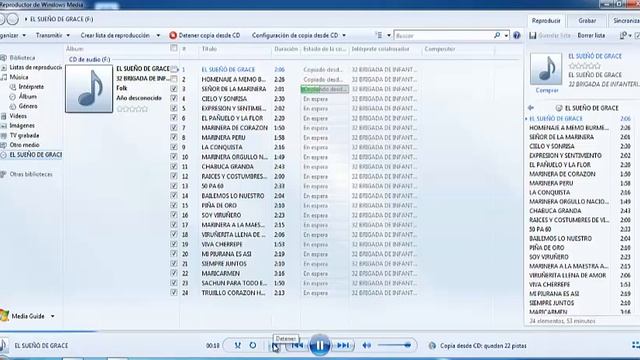Open Otras bibliotecas in sidebar
The height and width of the screenshot is (360, 640).
[31, 174]
